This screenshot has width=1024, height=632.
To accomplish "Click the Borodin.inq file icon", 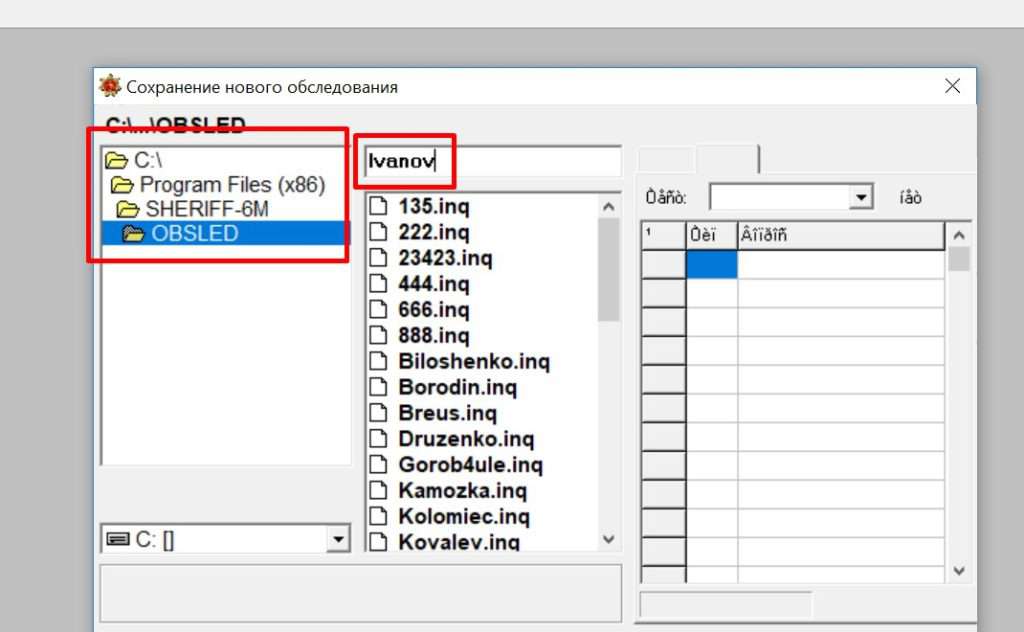I will coord(378,388).
